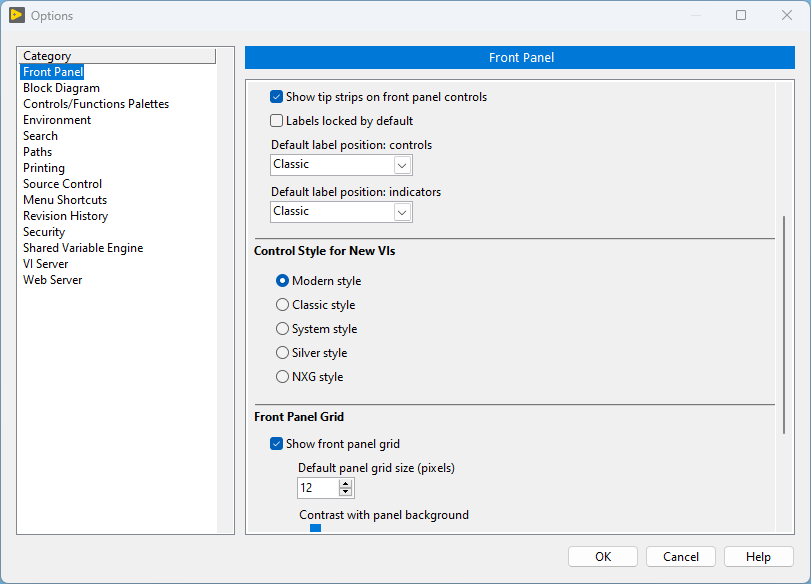
Task: Pick NXG style radio button
Action: (x=282, y=377)
